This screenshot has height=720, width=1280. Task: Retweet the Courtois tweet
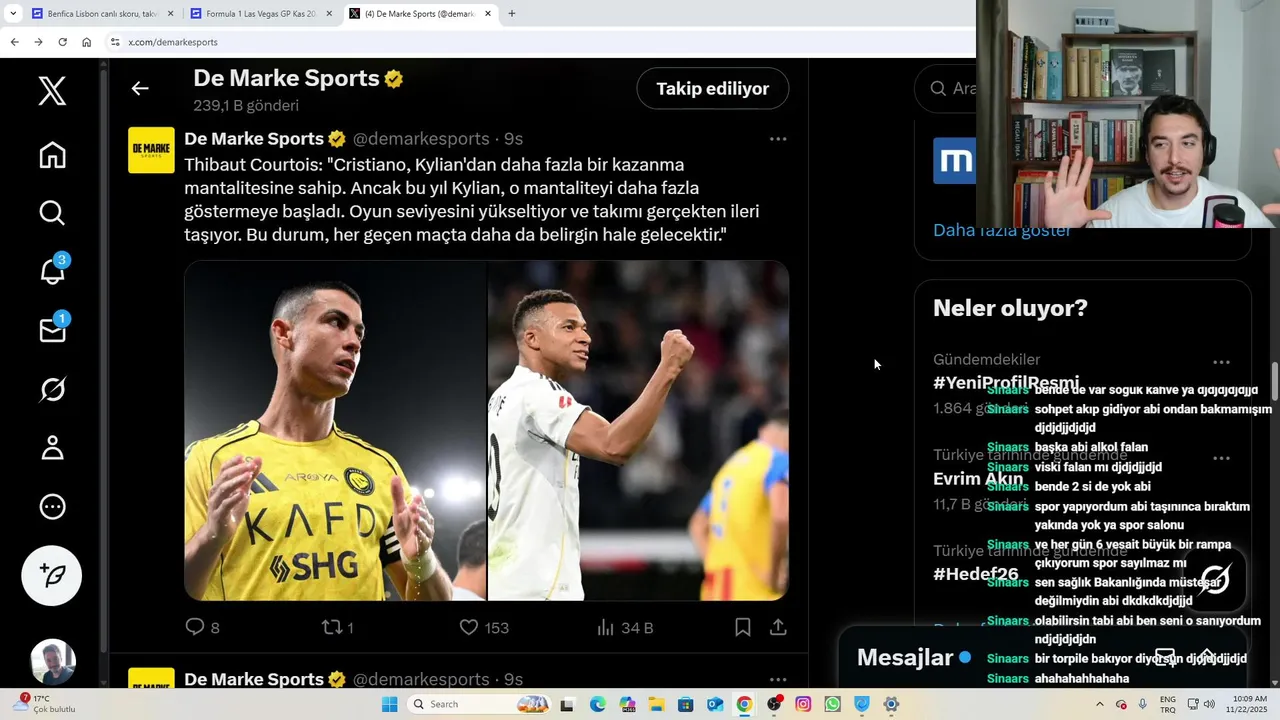(x=337, y=627)
